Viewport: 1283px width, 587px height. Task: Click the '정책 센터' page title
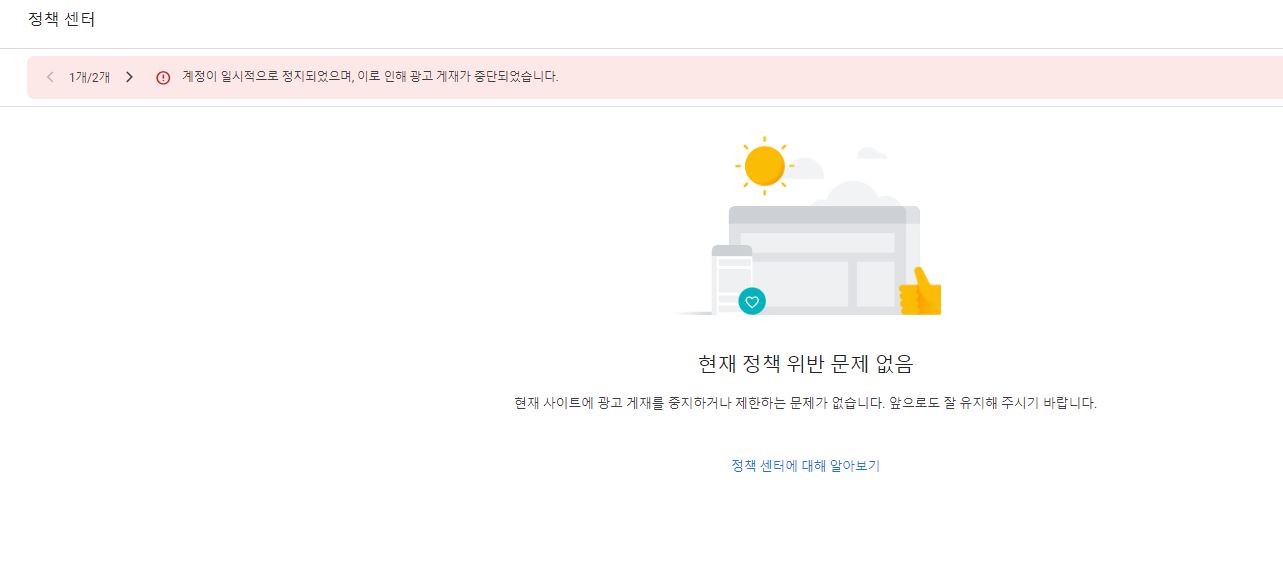(x=62, y=18)
